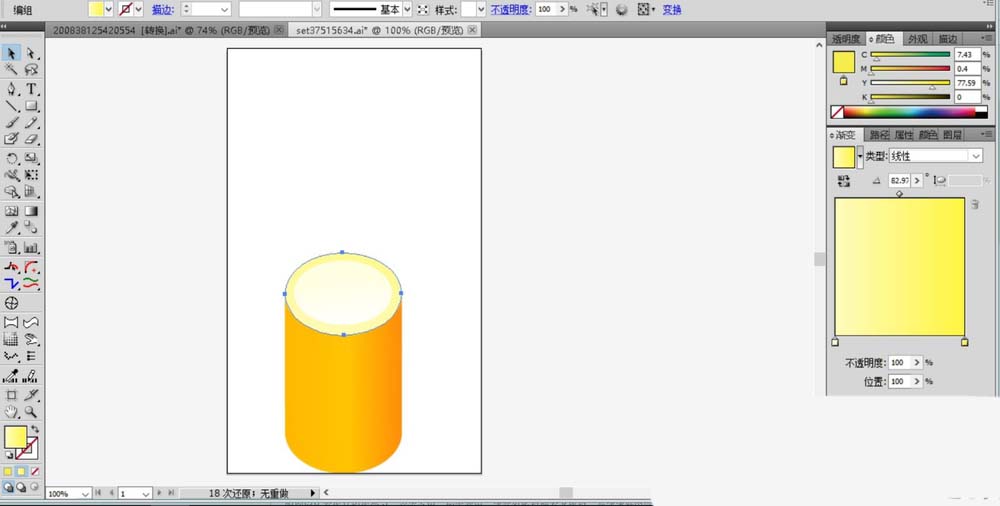The image size is (1000, 506).
Task: Open the zoom level dropdown at 100%
Action: tap(84, 494)
